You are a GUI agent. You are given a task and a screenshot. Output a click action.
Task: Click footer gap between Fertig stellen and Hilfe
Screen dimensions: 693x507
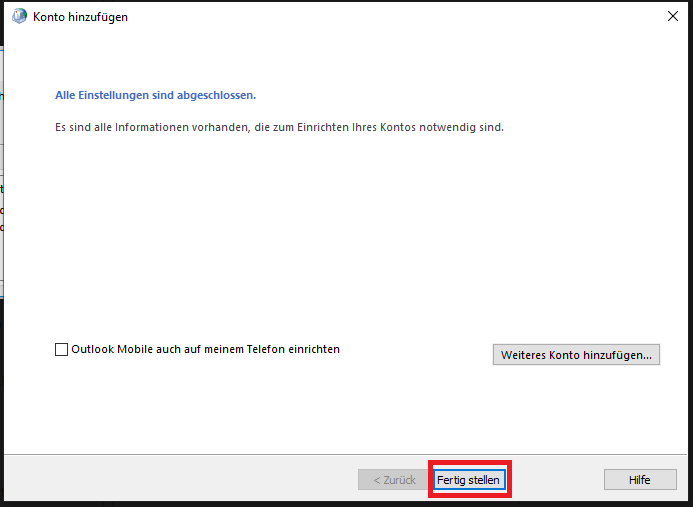point(555,480)
